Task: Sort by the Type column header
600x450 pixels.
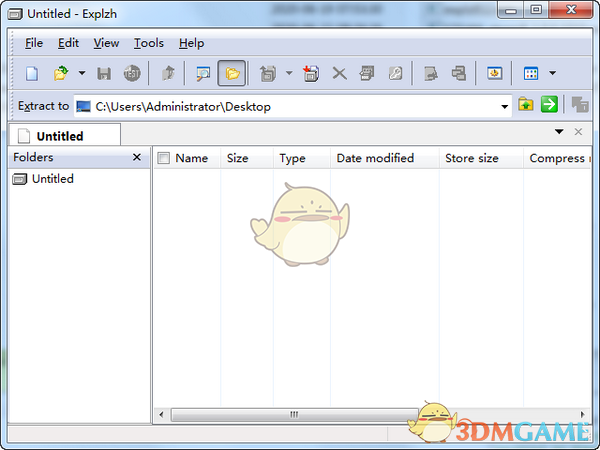Action: tap(292, 158)
